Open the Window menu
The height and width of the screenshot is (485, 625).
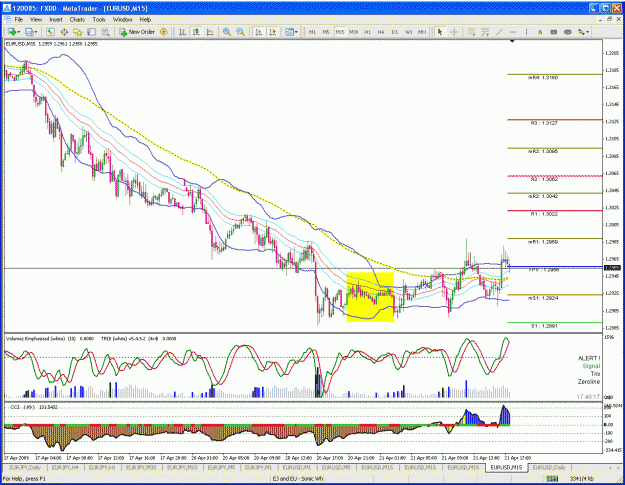pos(122,19)
